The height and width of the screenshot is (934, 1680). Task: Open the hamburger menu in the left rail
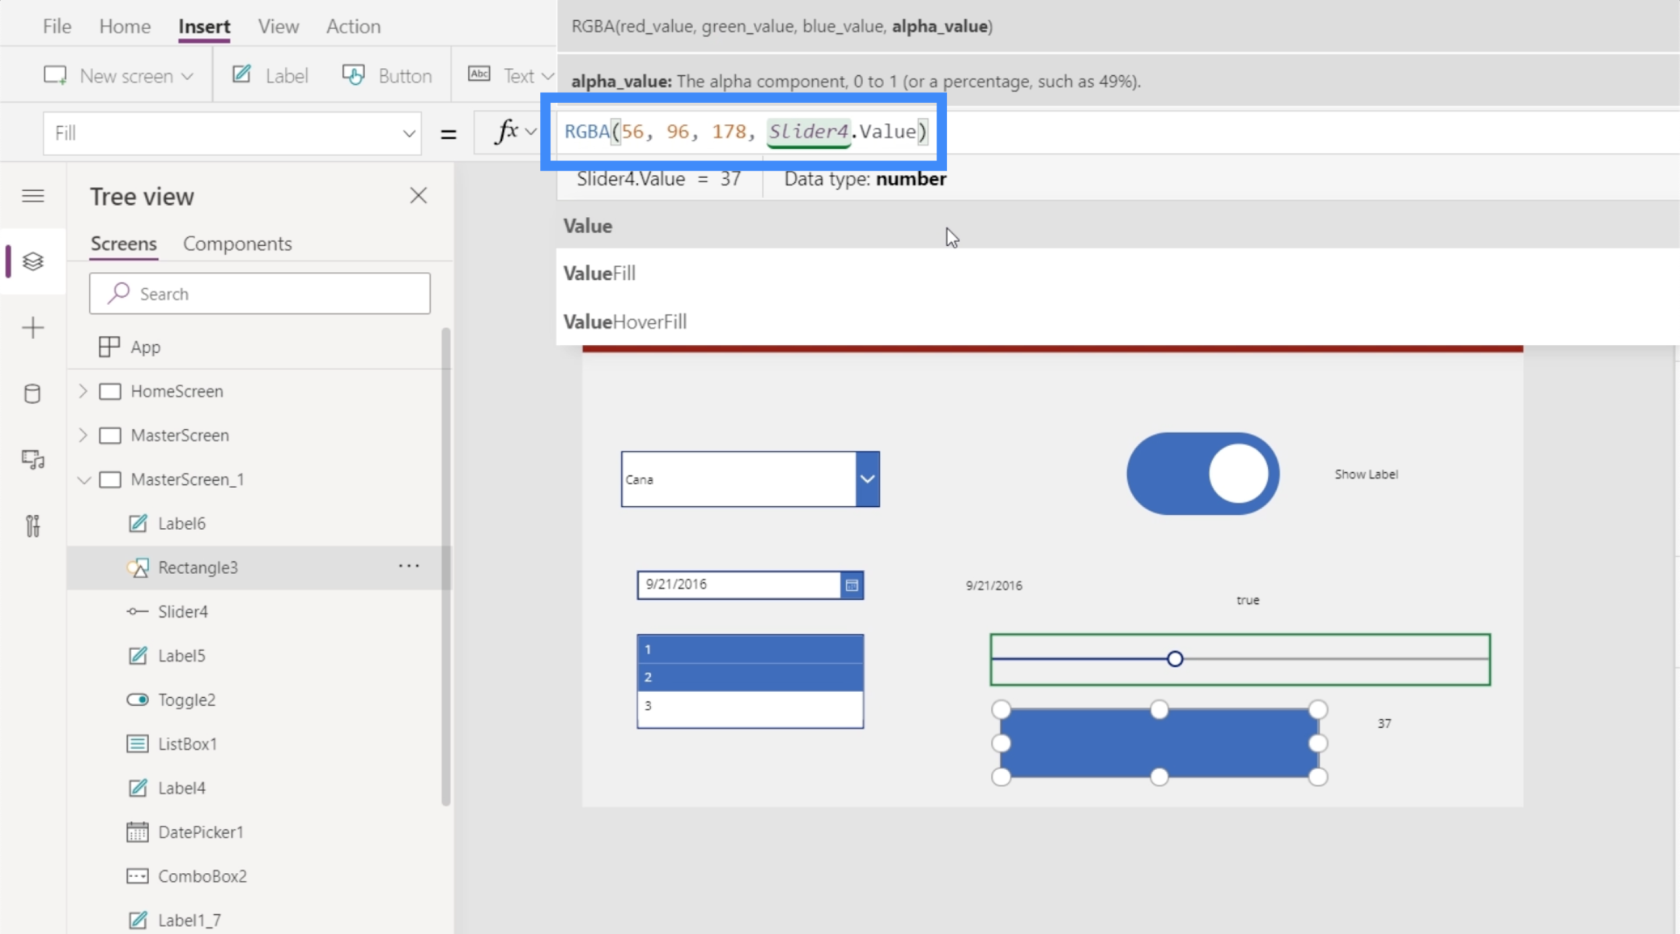[x=33, y=196]
